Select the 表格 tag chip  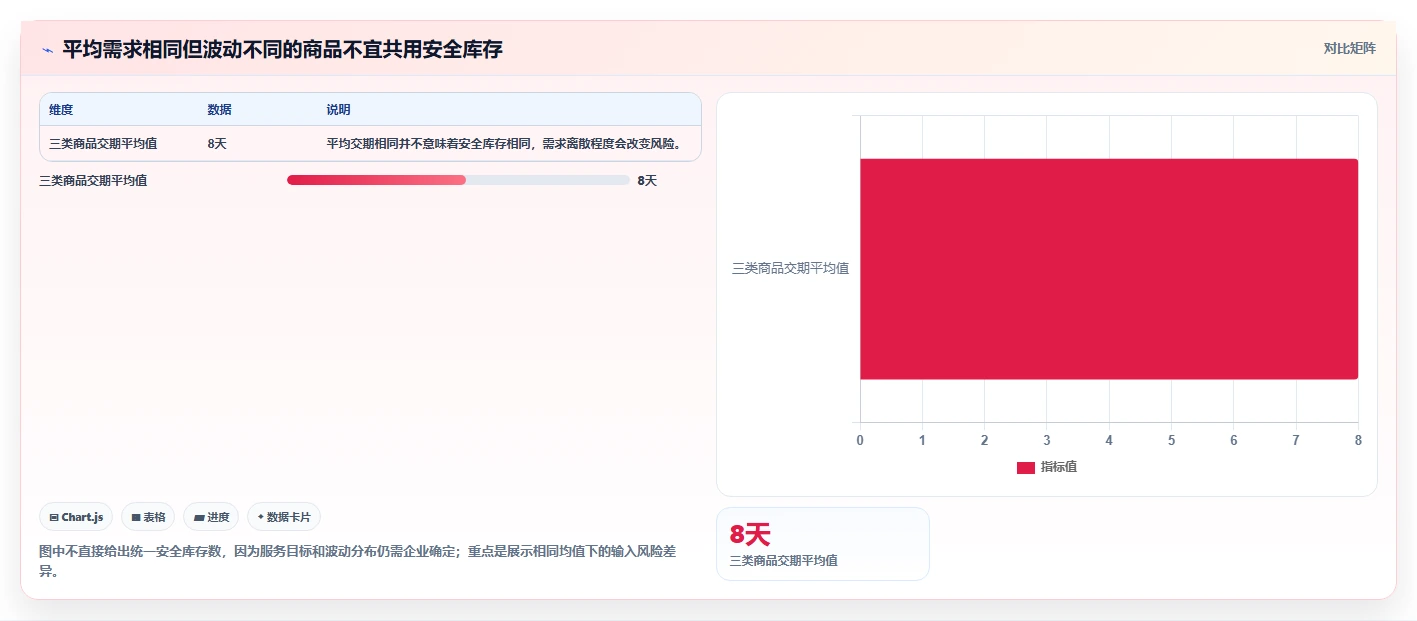(x=148, y=517)
